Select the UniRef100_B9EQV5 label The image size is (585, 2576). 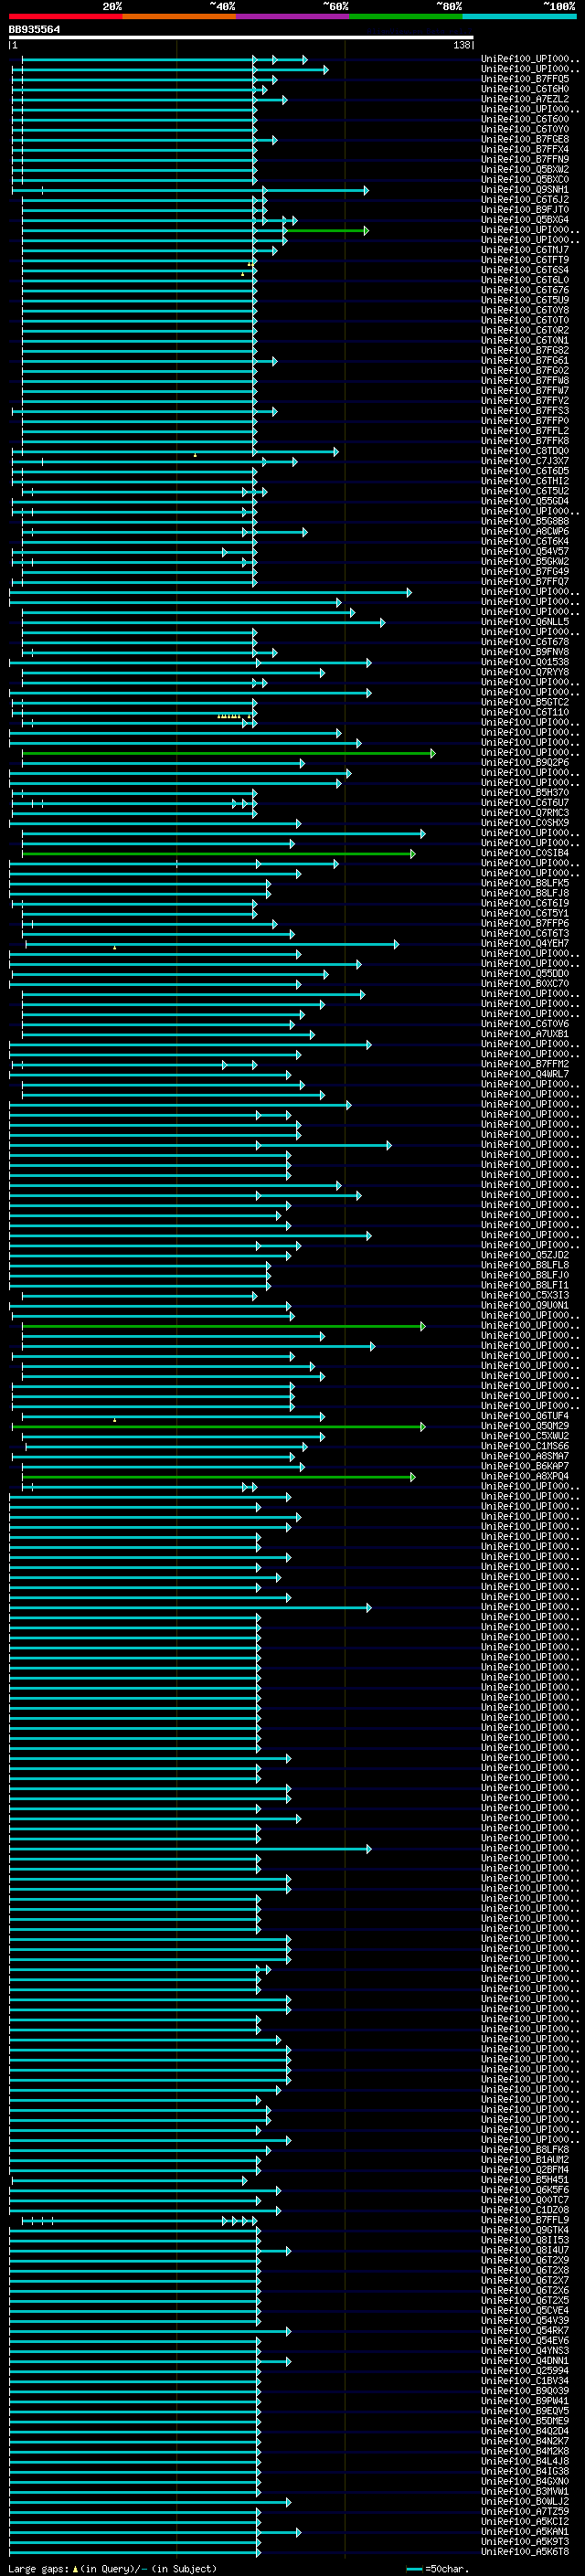pos(525,2411)
